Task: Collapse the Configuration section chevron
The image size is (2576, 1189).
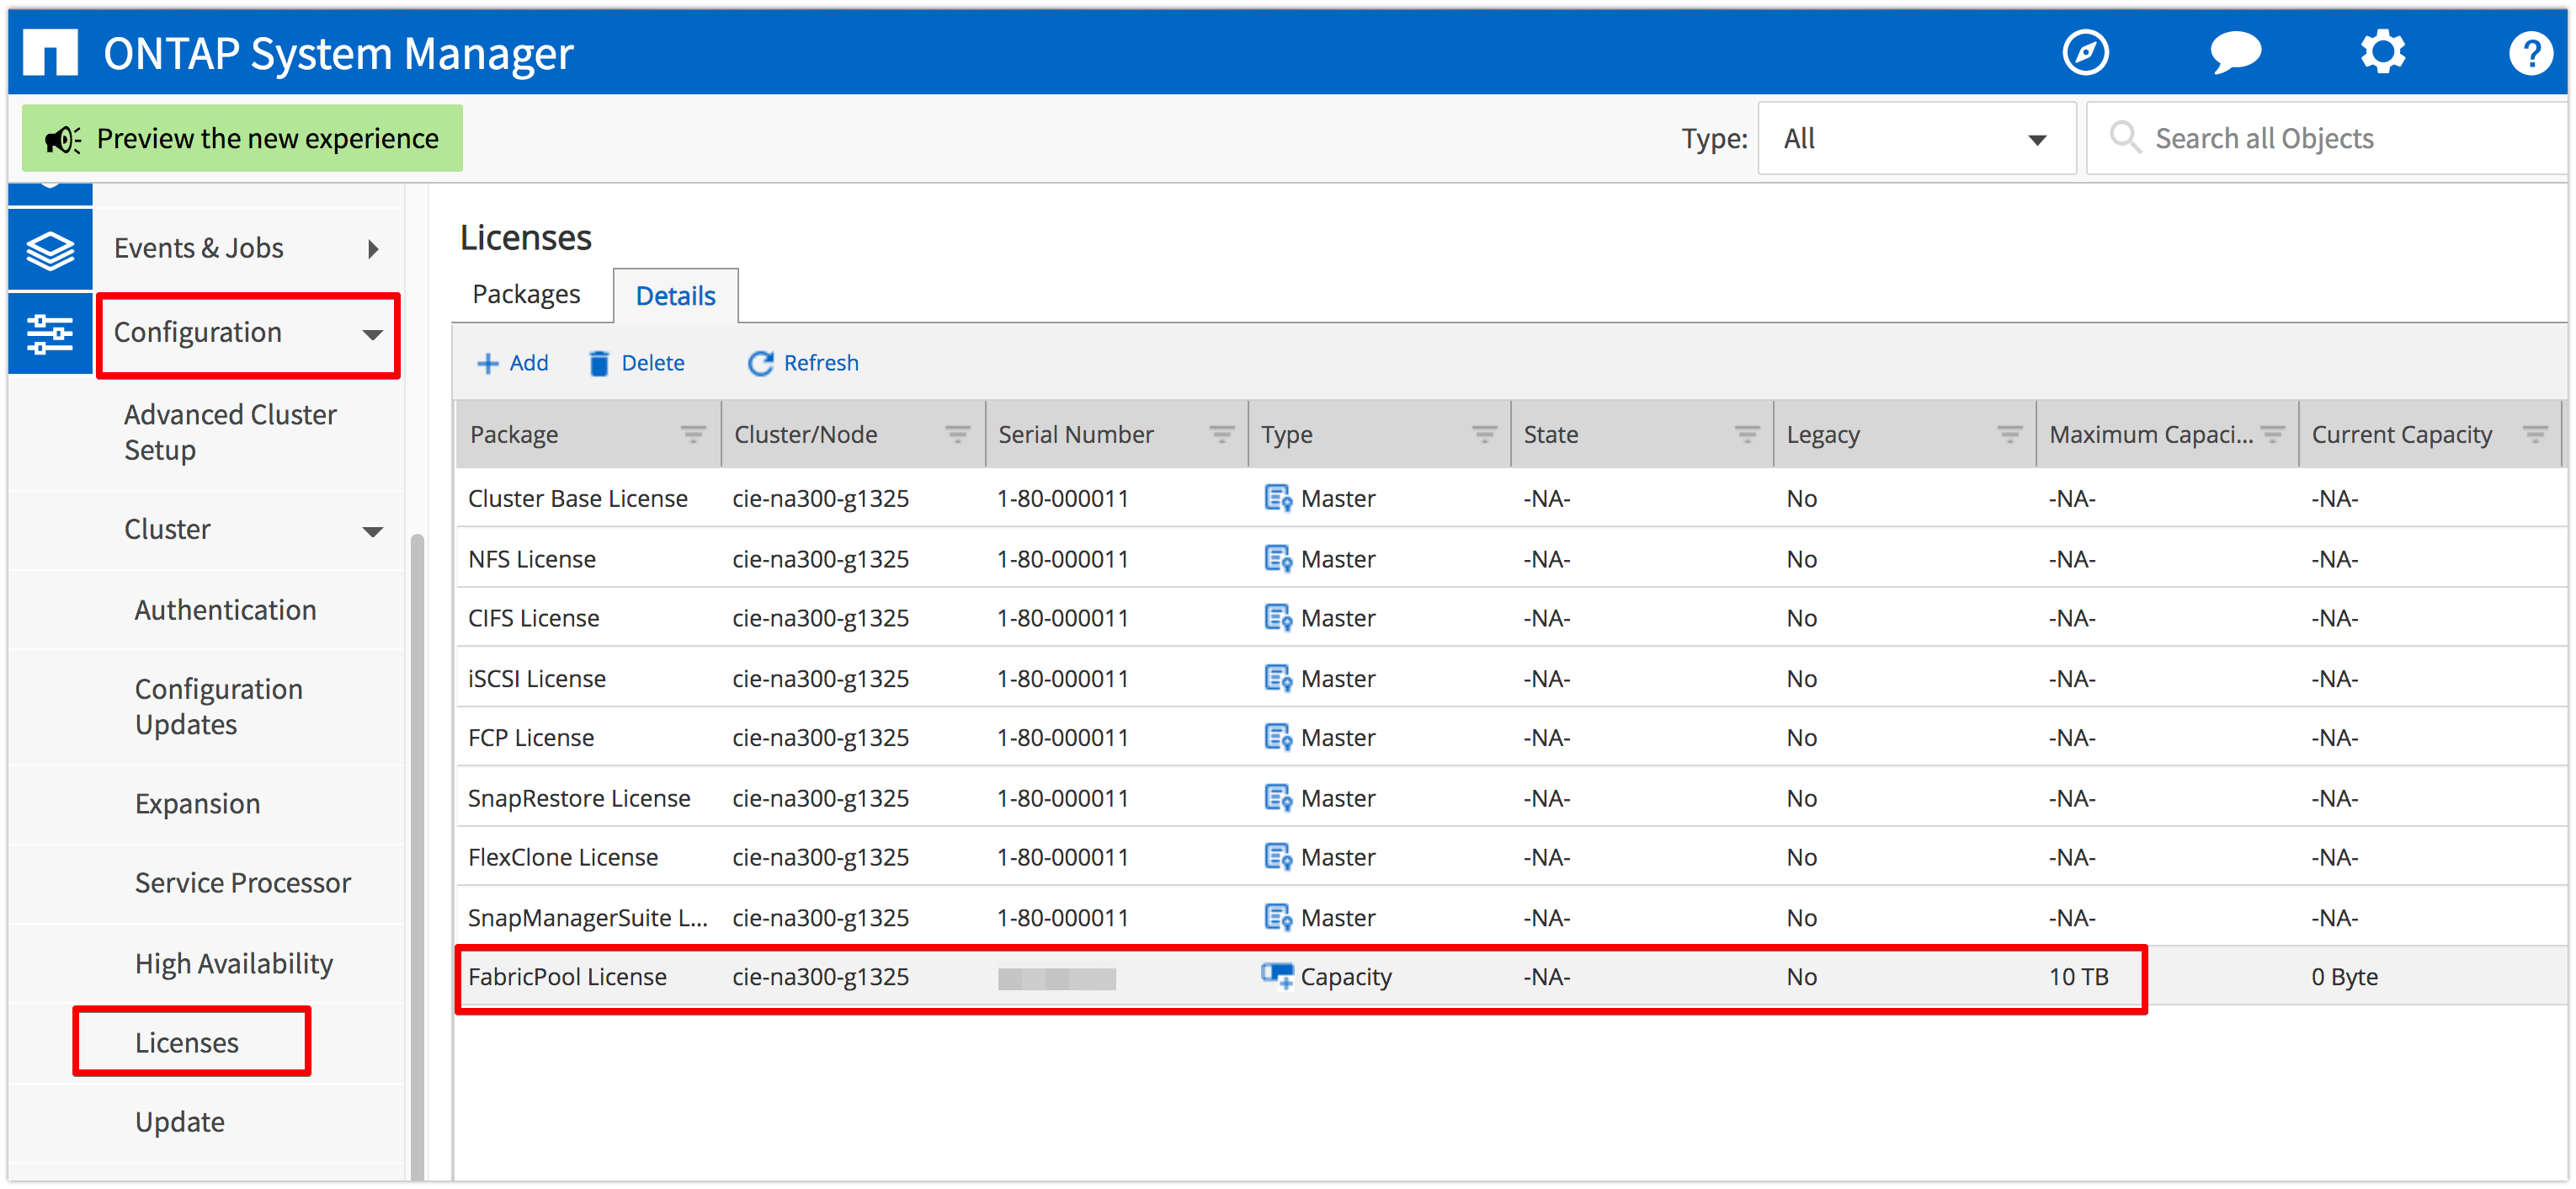Action: point(372,336)
